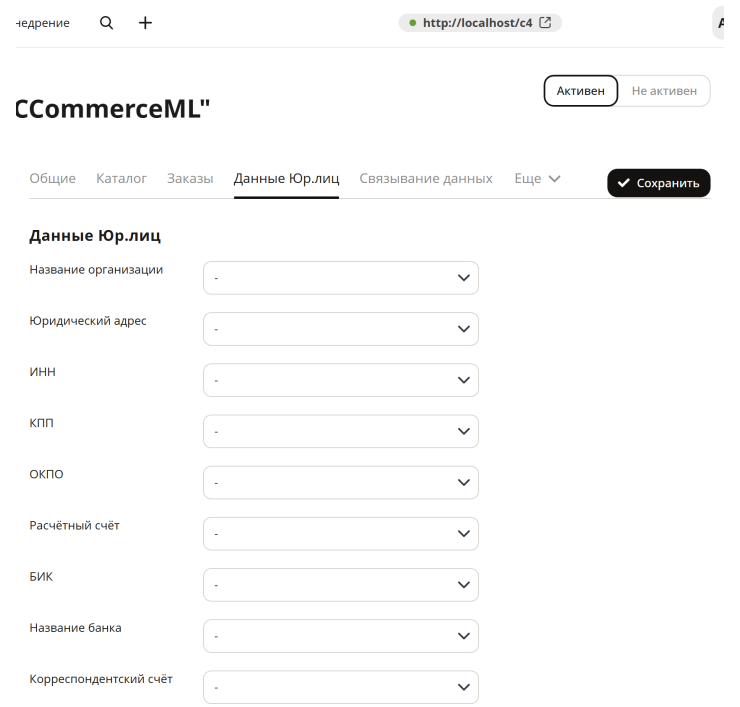Click the Юридический адрес label
Screen dimensions: 740x707
pos(88,321)
